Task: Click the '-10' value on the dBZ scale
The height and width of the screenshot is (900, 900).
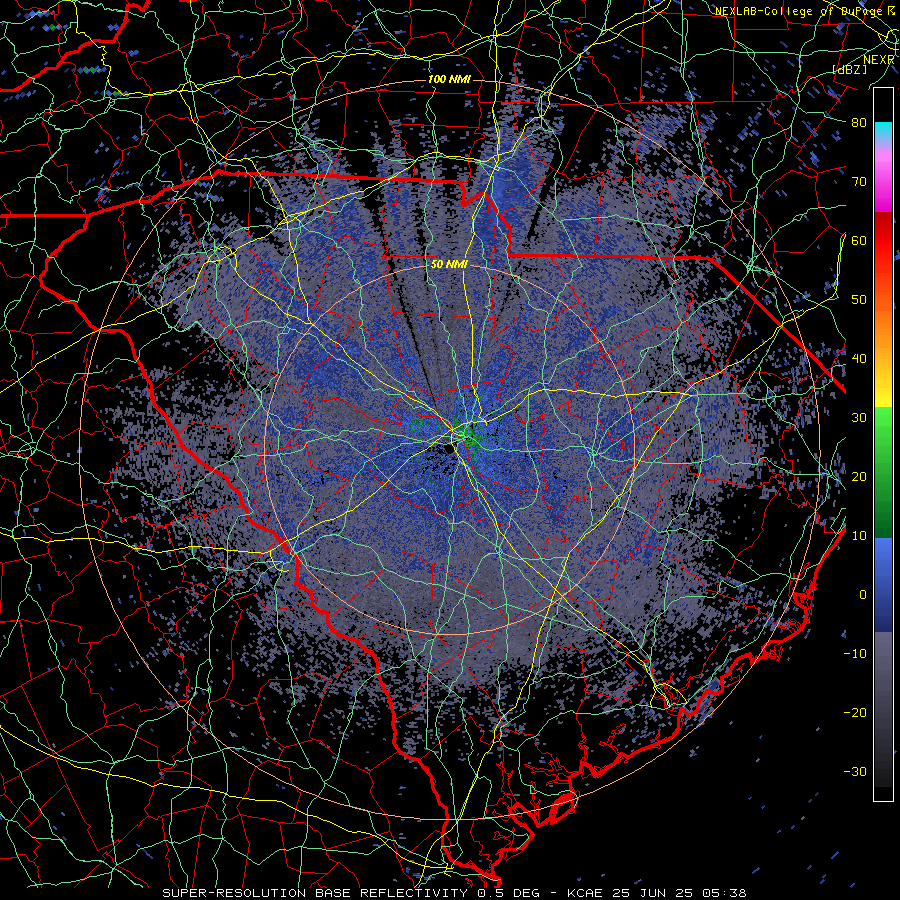Action: click(855, 653)
